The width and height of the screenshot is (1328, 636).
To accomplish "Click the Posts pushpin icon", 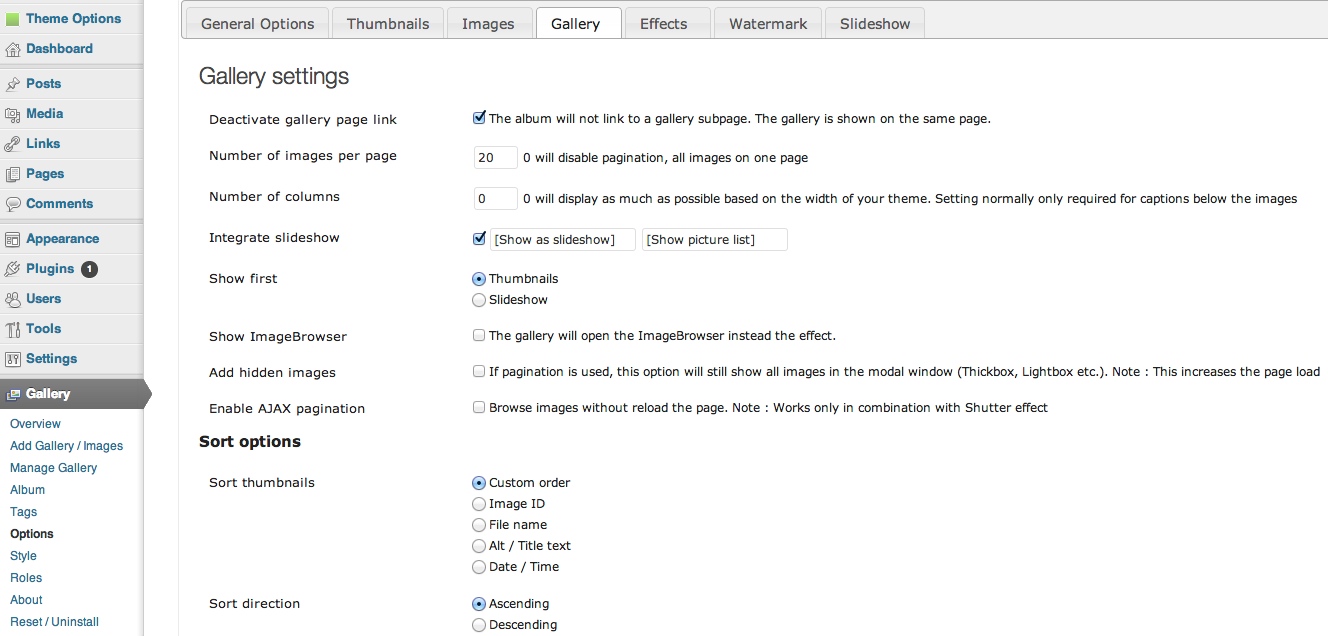I will point(12,84).
